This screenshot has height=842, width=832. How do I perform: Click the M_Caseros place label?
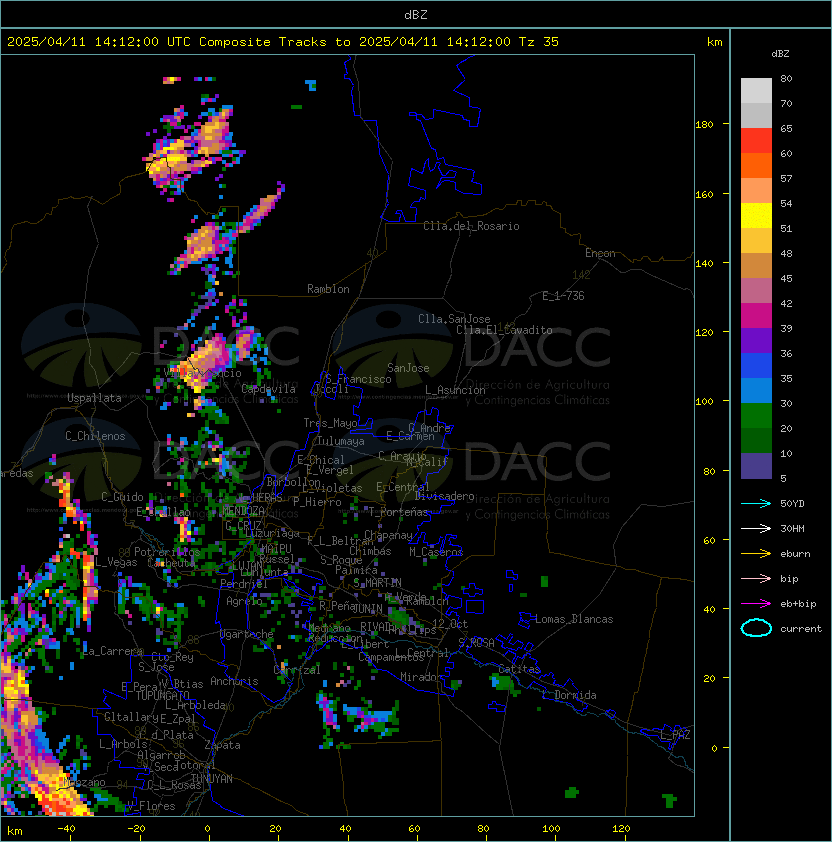[436, 552]
